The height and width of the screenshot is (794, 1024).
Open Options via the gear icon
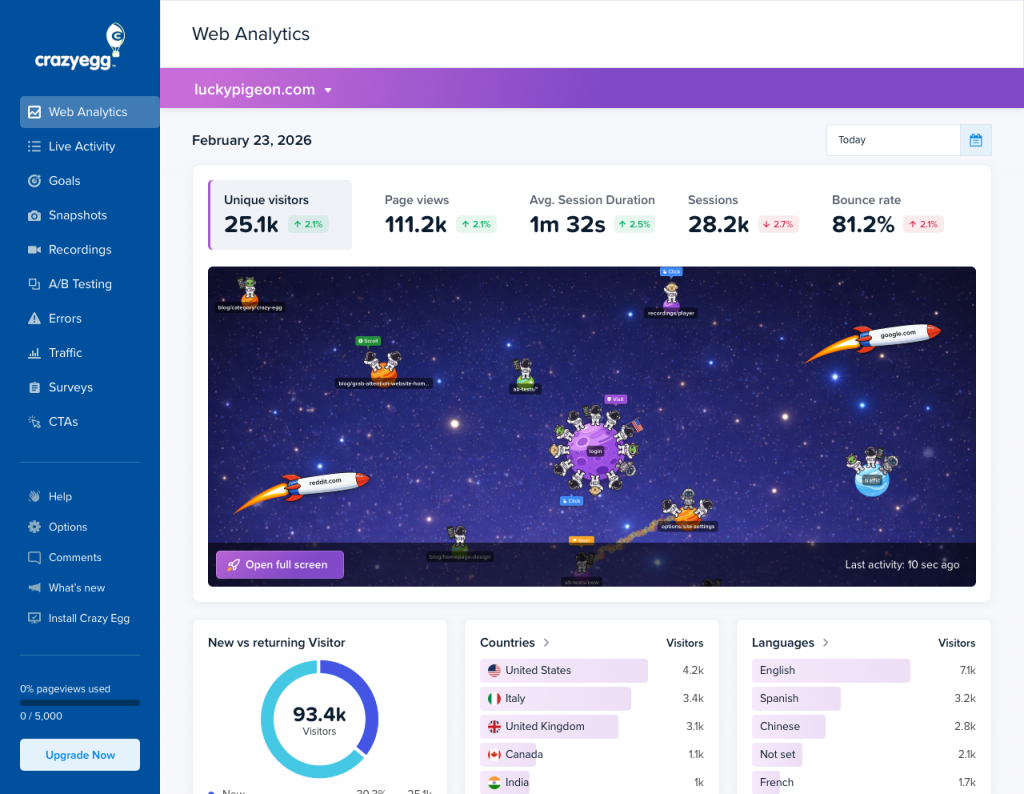click(x=34, y=527)
